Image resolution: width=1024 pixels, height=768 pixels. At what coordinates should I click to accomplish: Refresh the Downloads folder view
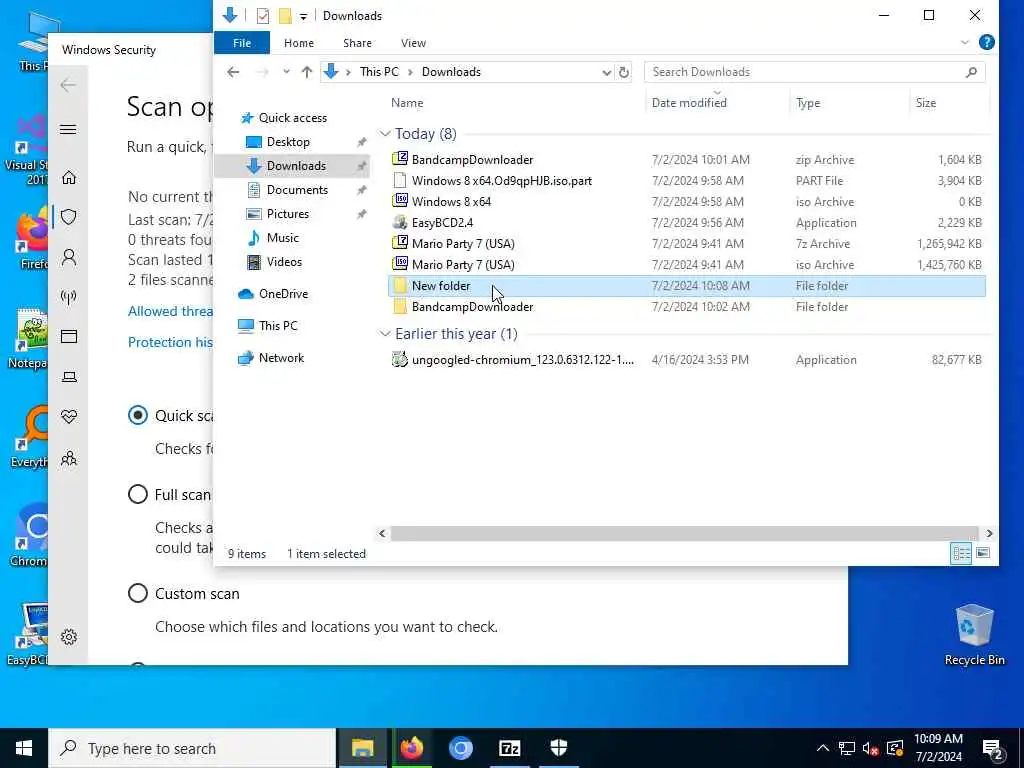624,72
